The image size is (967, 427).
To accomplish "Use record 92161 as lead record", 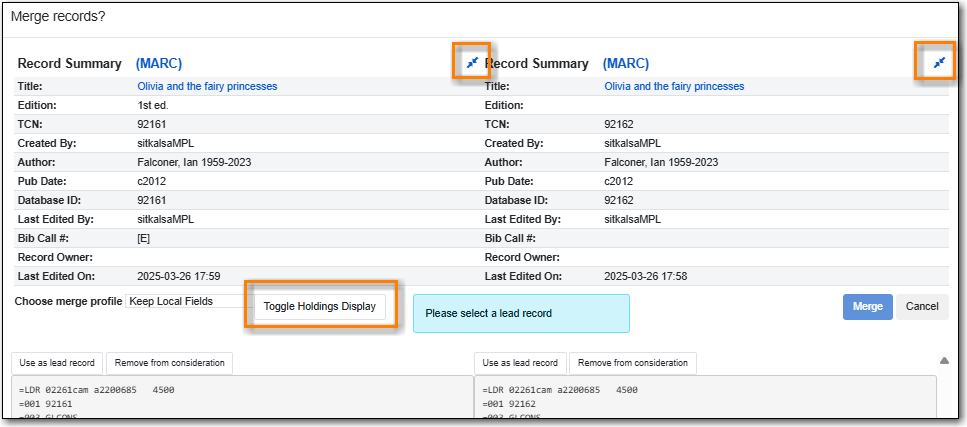I will coord(57,363).
